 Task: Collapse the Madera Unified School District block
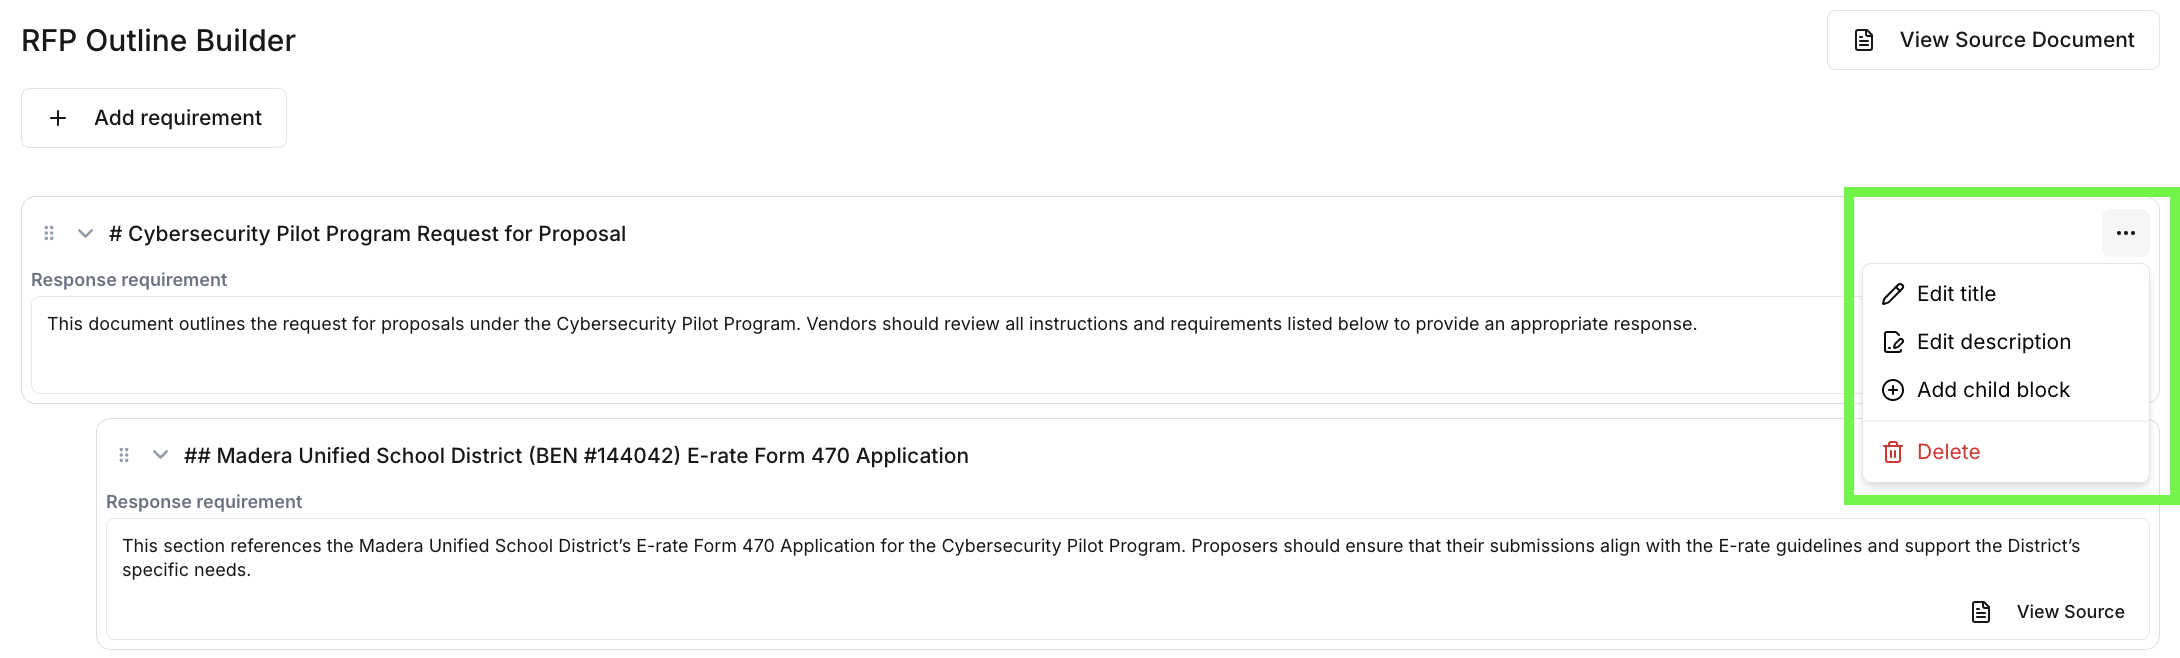pyautogui.click(x=160, y=455)
